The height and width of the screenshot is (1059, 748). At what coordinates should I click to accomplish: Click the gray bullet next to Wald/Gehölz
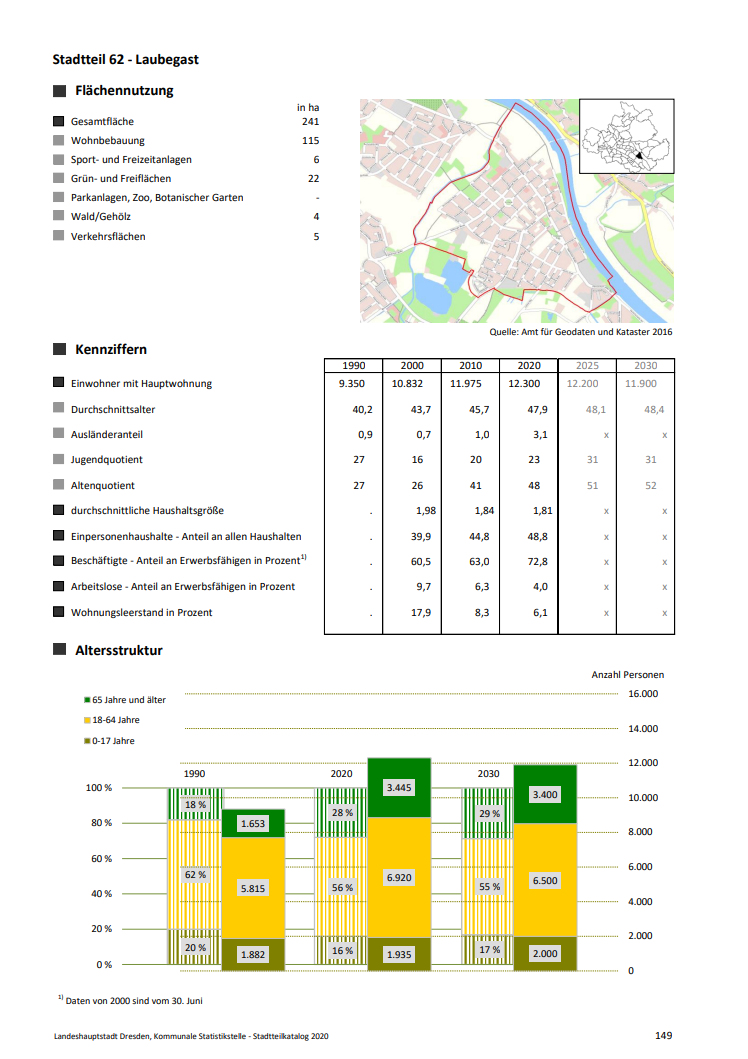pos(59,217)
